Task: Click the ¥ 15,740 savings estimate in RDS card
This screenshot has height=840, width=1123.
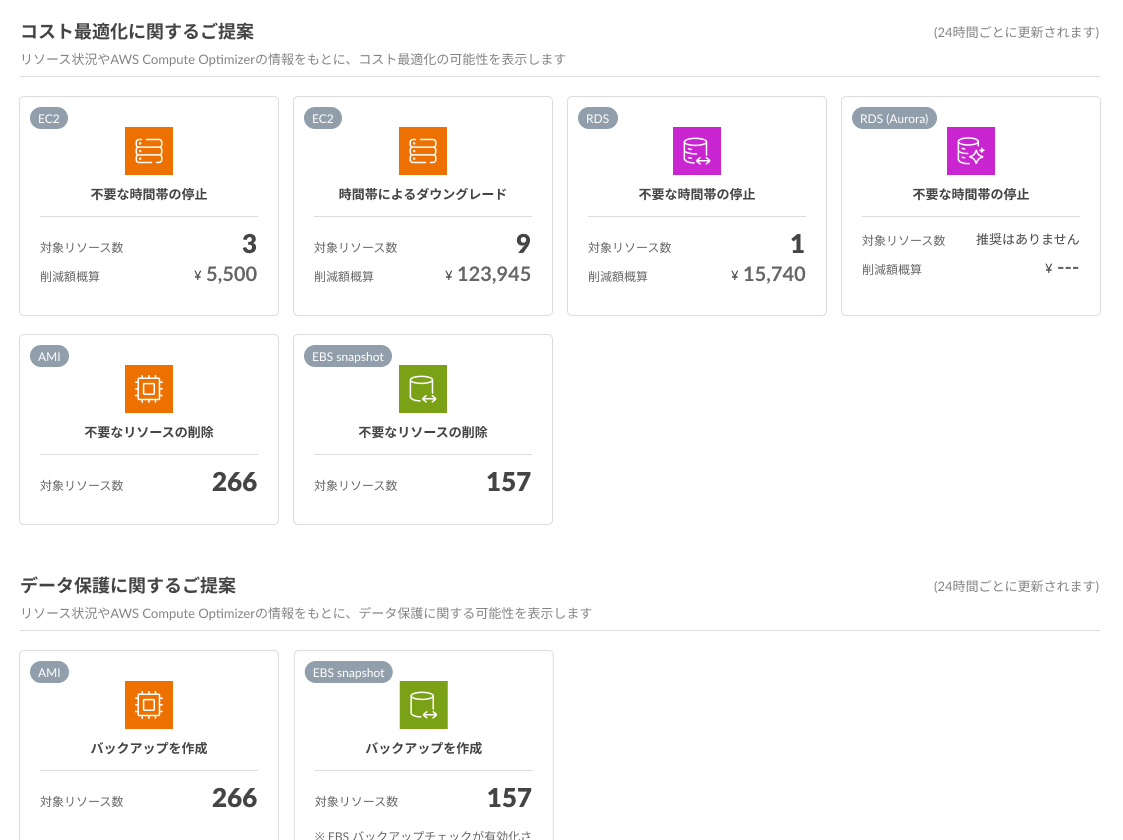Action: coord(768,274)
